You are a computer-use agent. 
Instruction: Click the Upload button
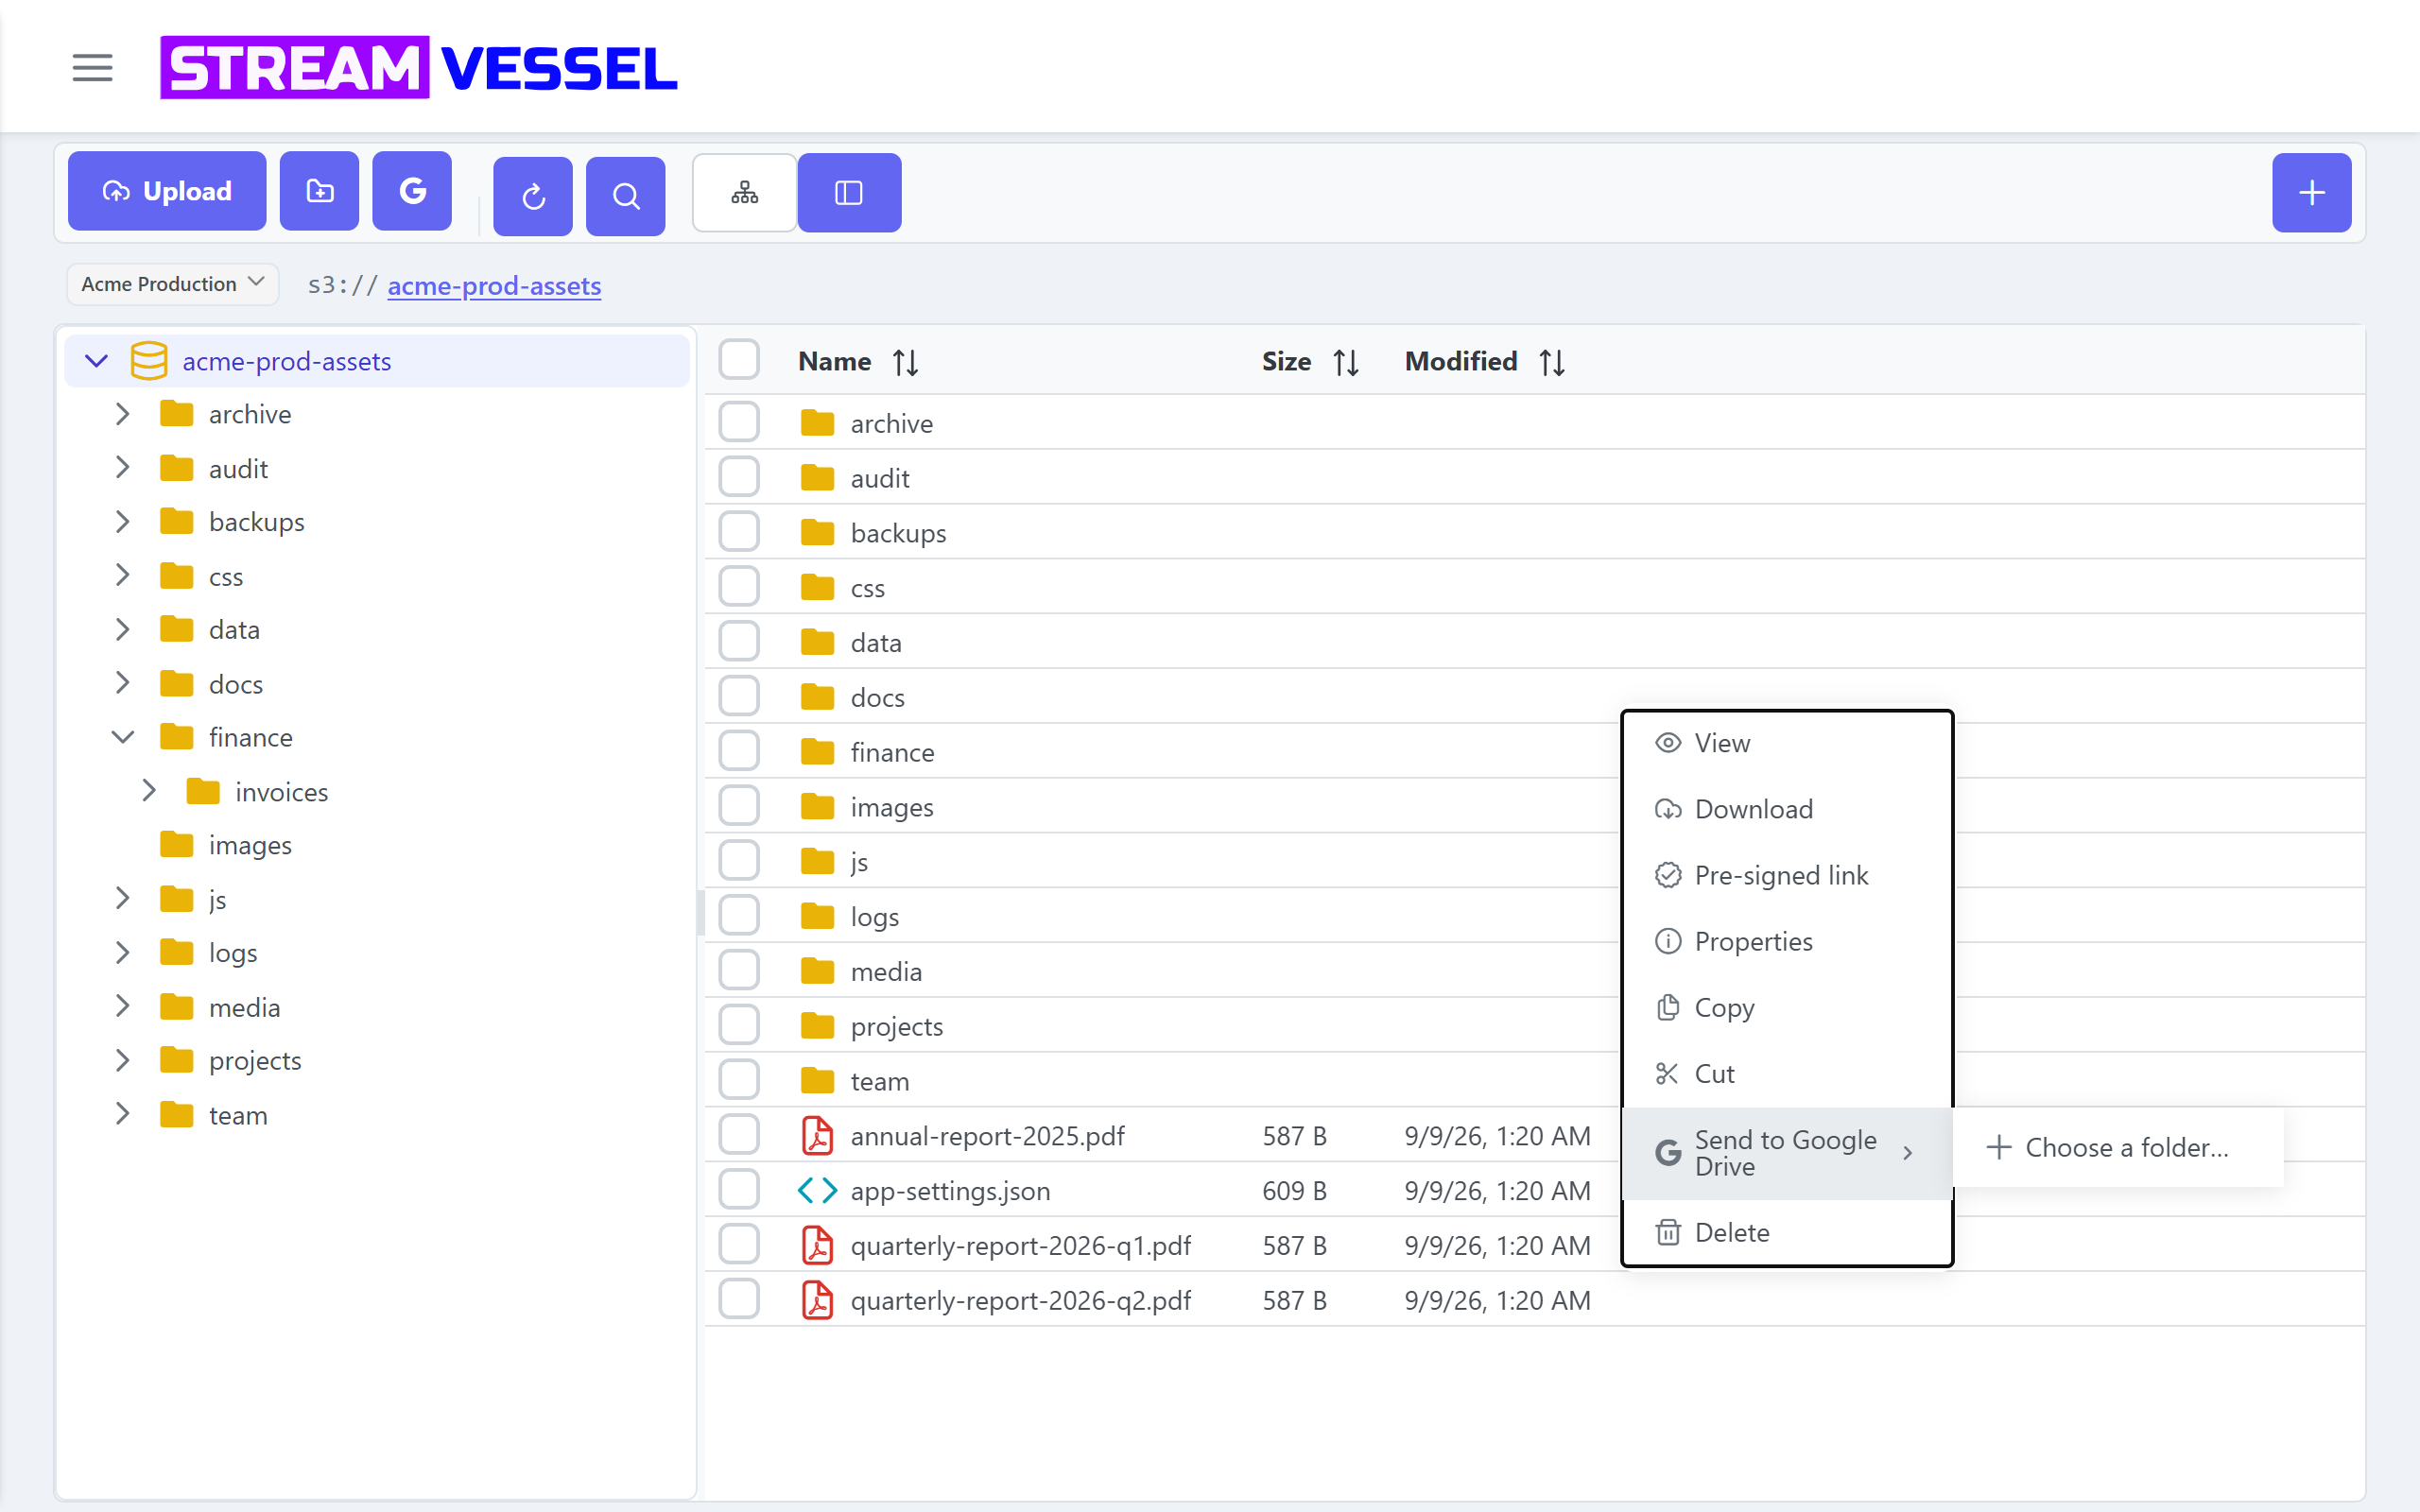(167, 191)
